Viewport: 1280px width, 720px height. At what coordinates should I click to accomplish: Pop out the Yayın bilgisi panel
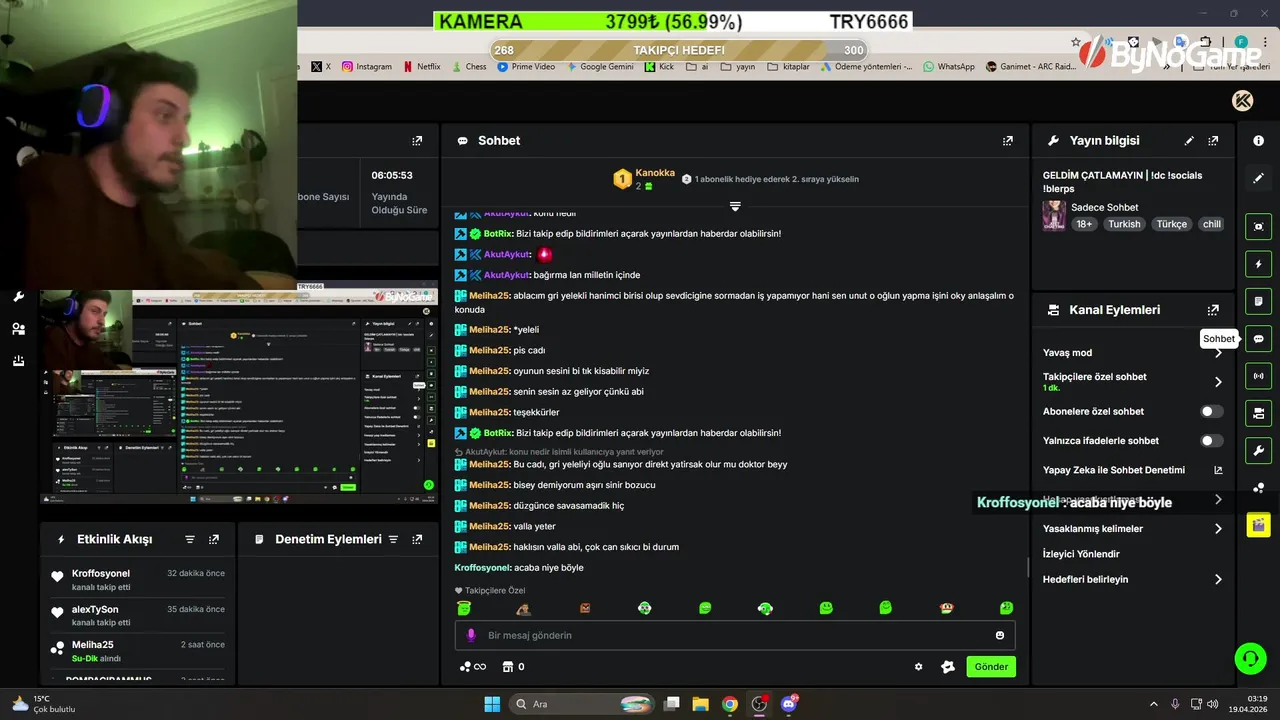pos(1213,141)
